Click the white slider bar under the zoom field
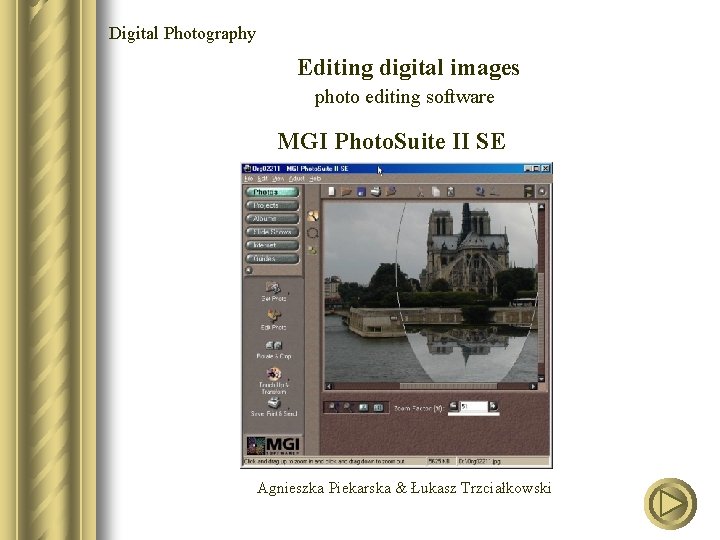 tap(473, 414)
